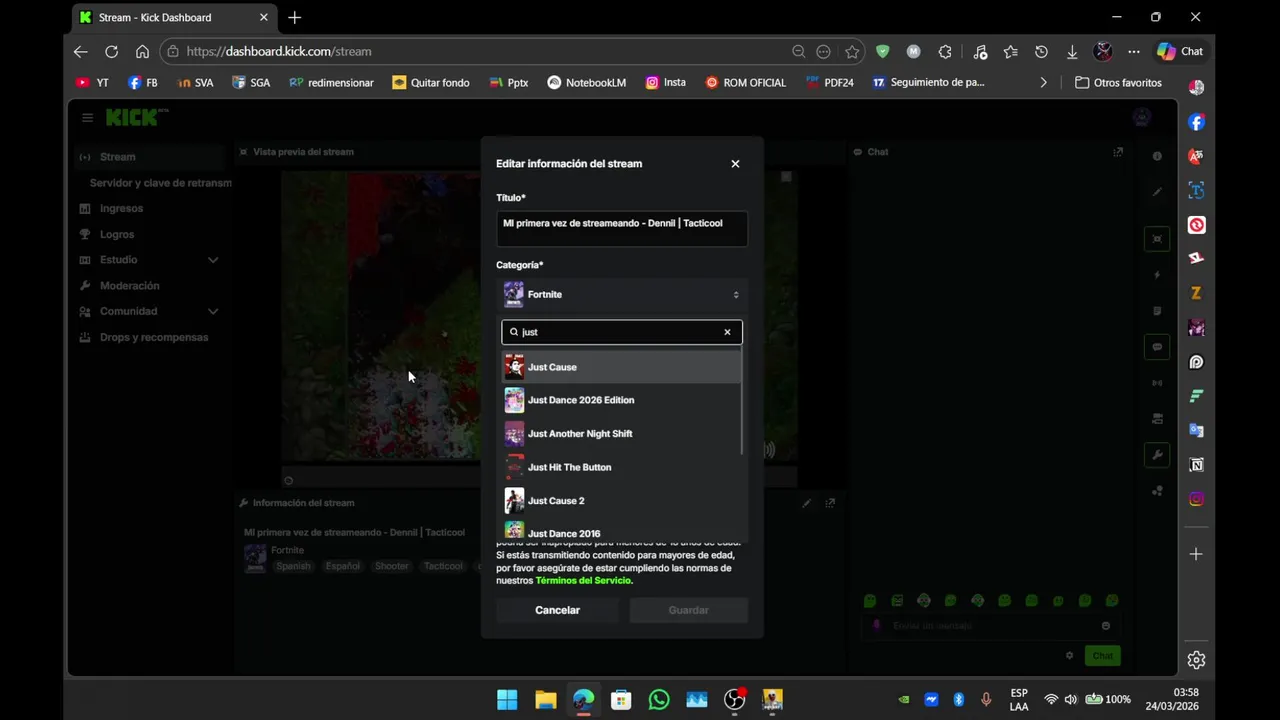Open the taskbar volume control
This screenshot has width=1280, height=720.
click(x=1071, y=700)
